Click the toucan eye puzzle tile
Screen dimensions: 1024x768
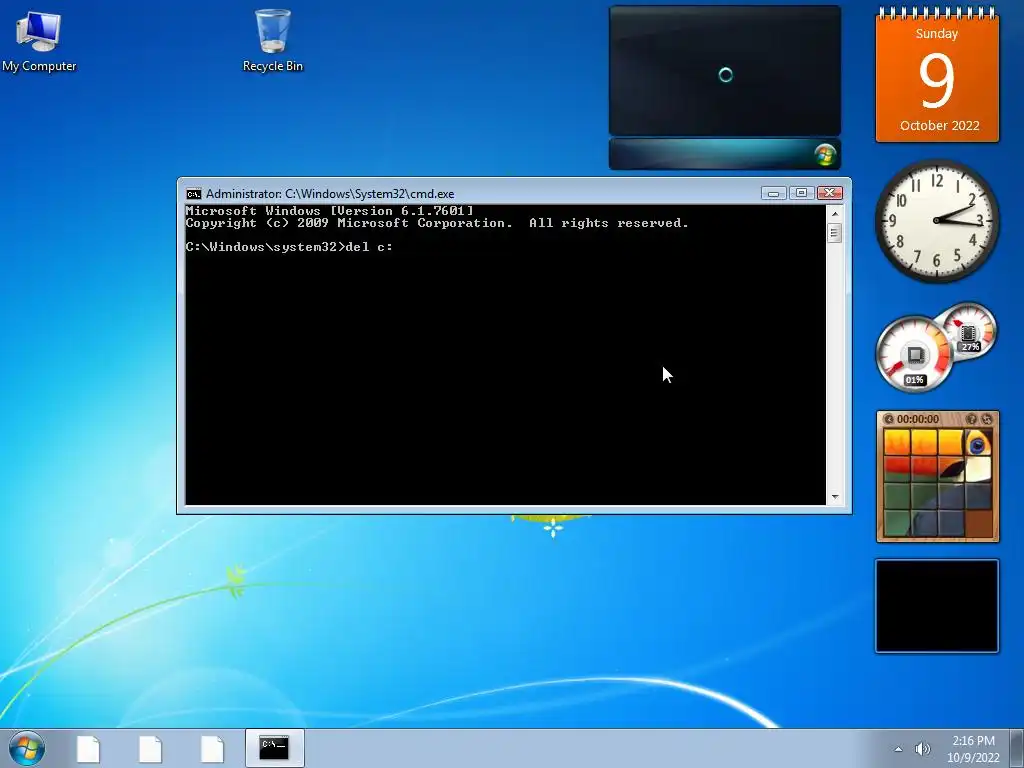pyautogui.click(x=978, y=443)
